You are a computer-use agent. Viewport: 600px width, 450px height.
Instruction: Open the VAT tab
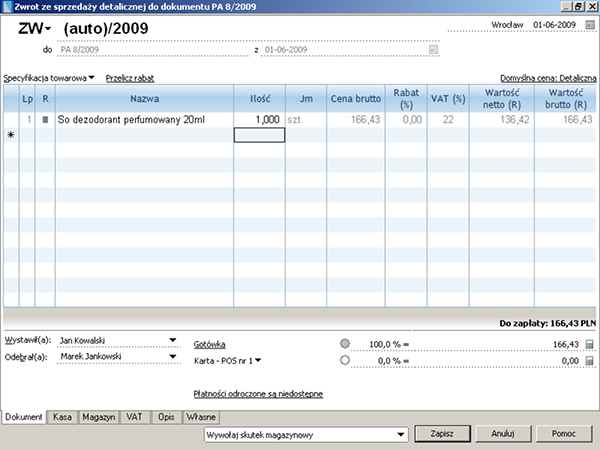135,416
